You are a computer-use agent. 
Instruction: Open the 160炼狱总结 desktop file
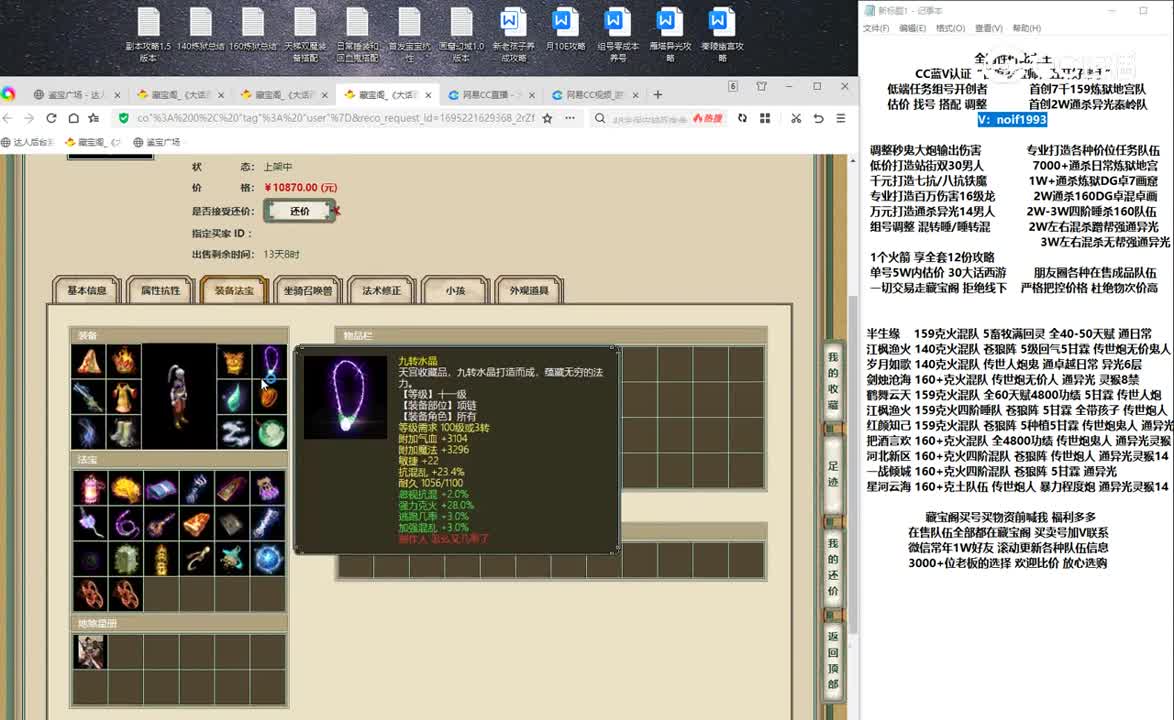coord(252,30)
